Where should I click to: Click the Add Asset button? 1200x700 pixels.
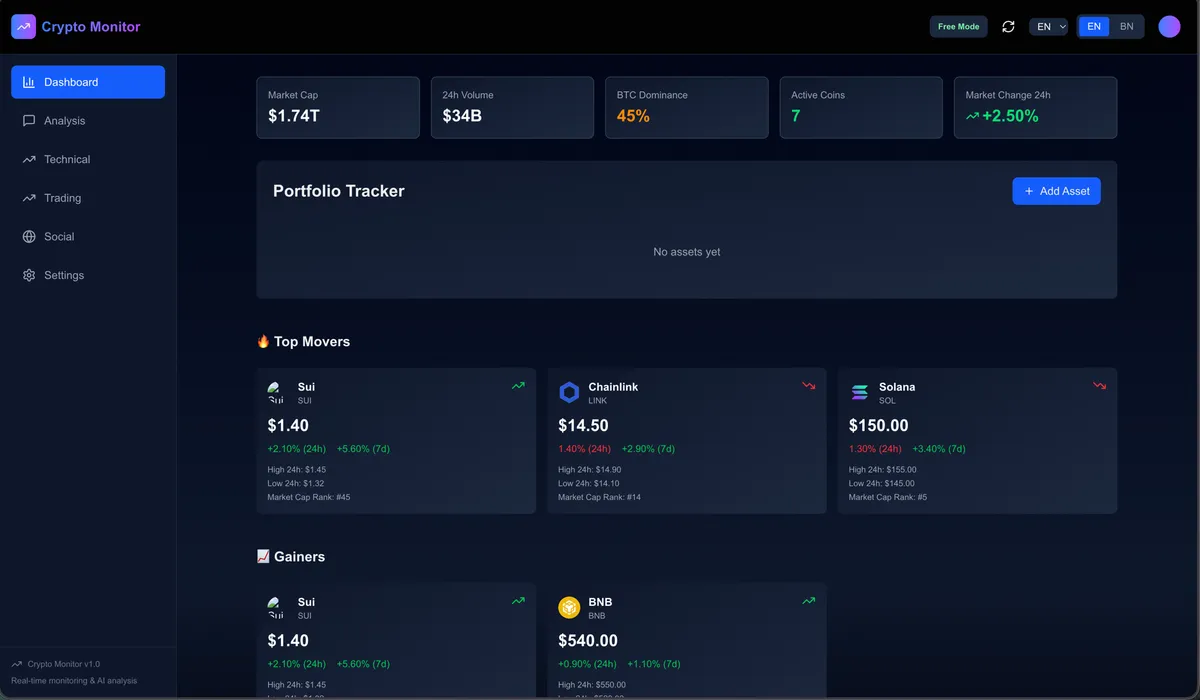click(1056, 191)
